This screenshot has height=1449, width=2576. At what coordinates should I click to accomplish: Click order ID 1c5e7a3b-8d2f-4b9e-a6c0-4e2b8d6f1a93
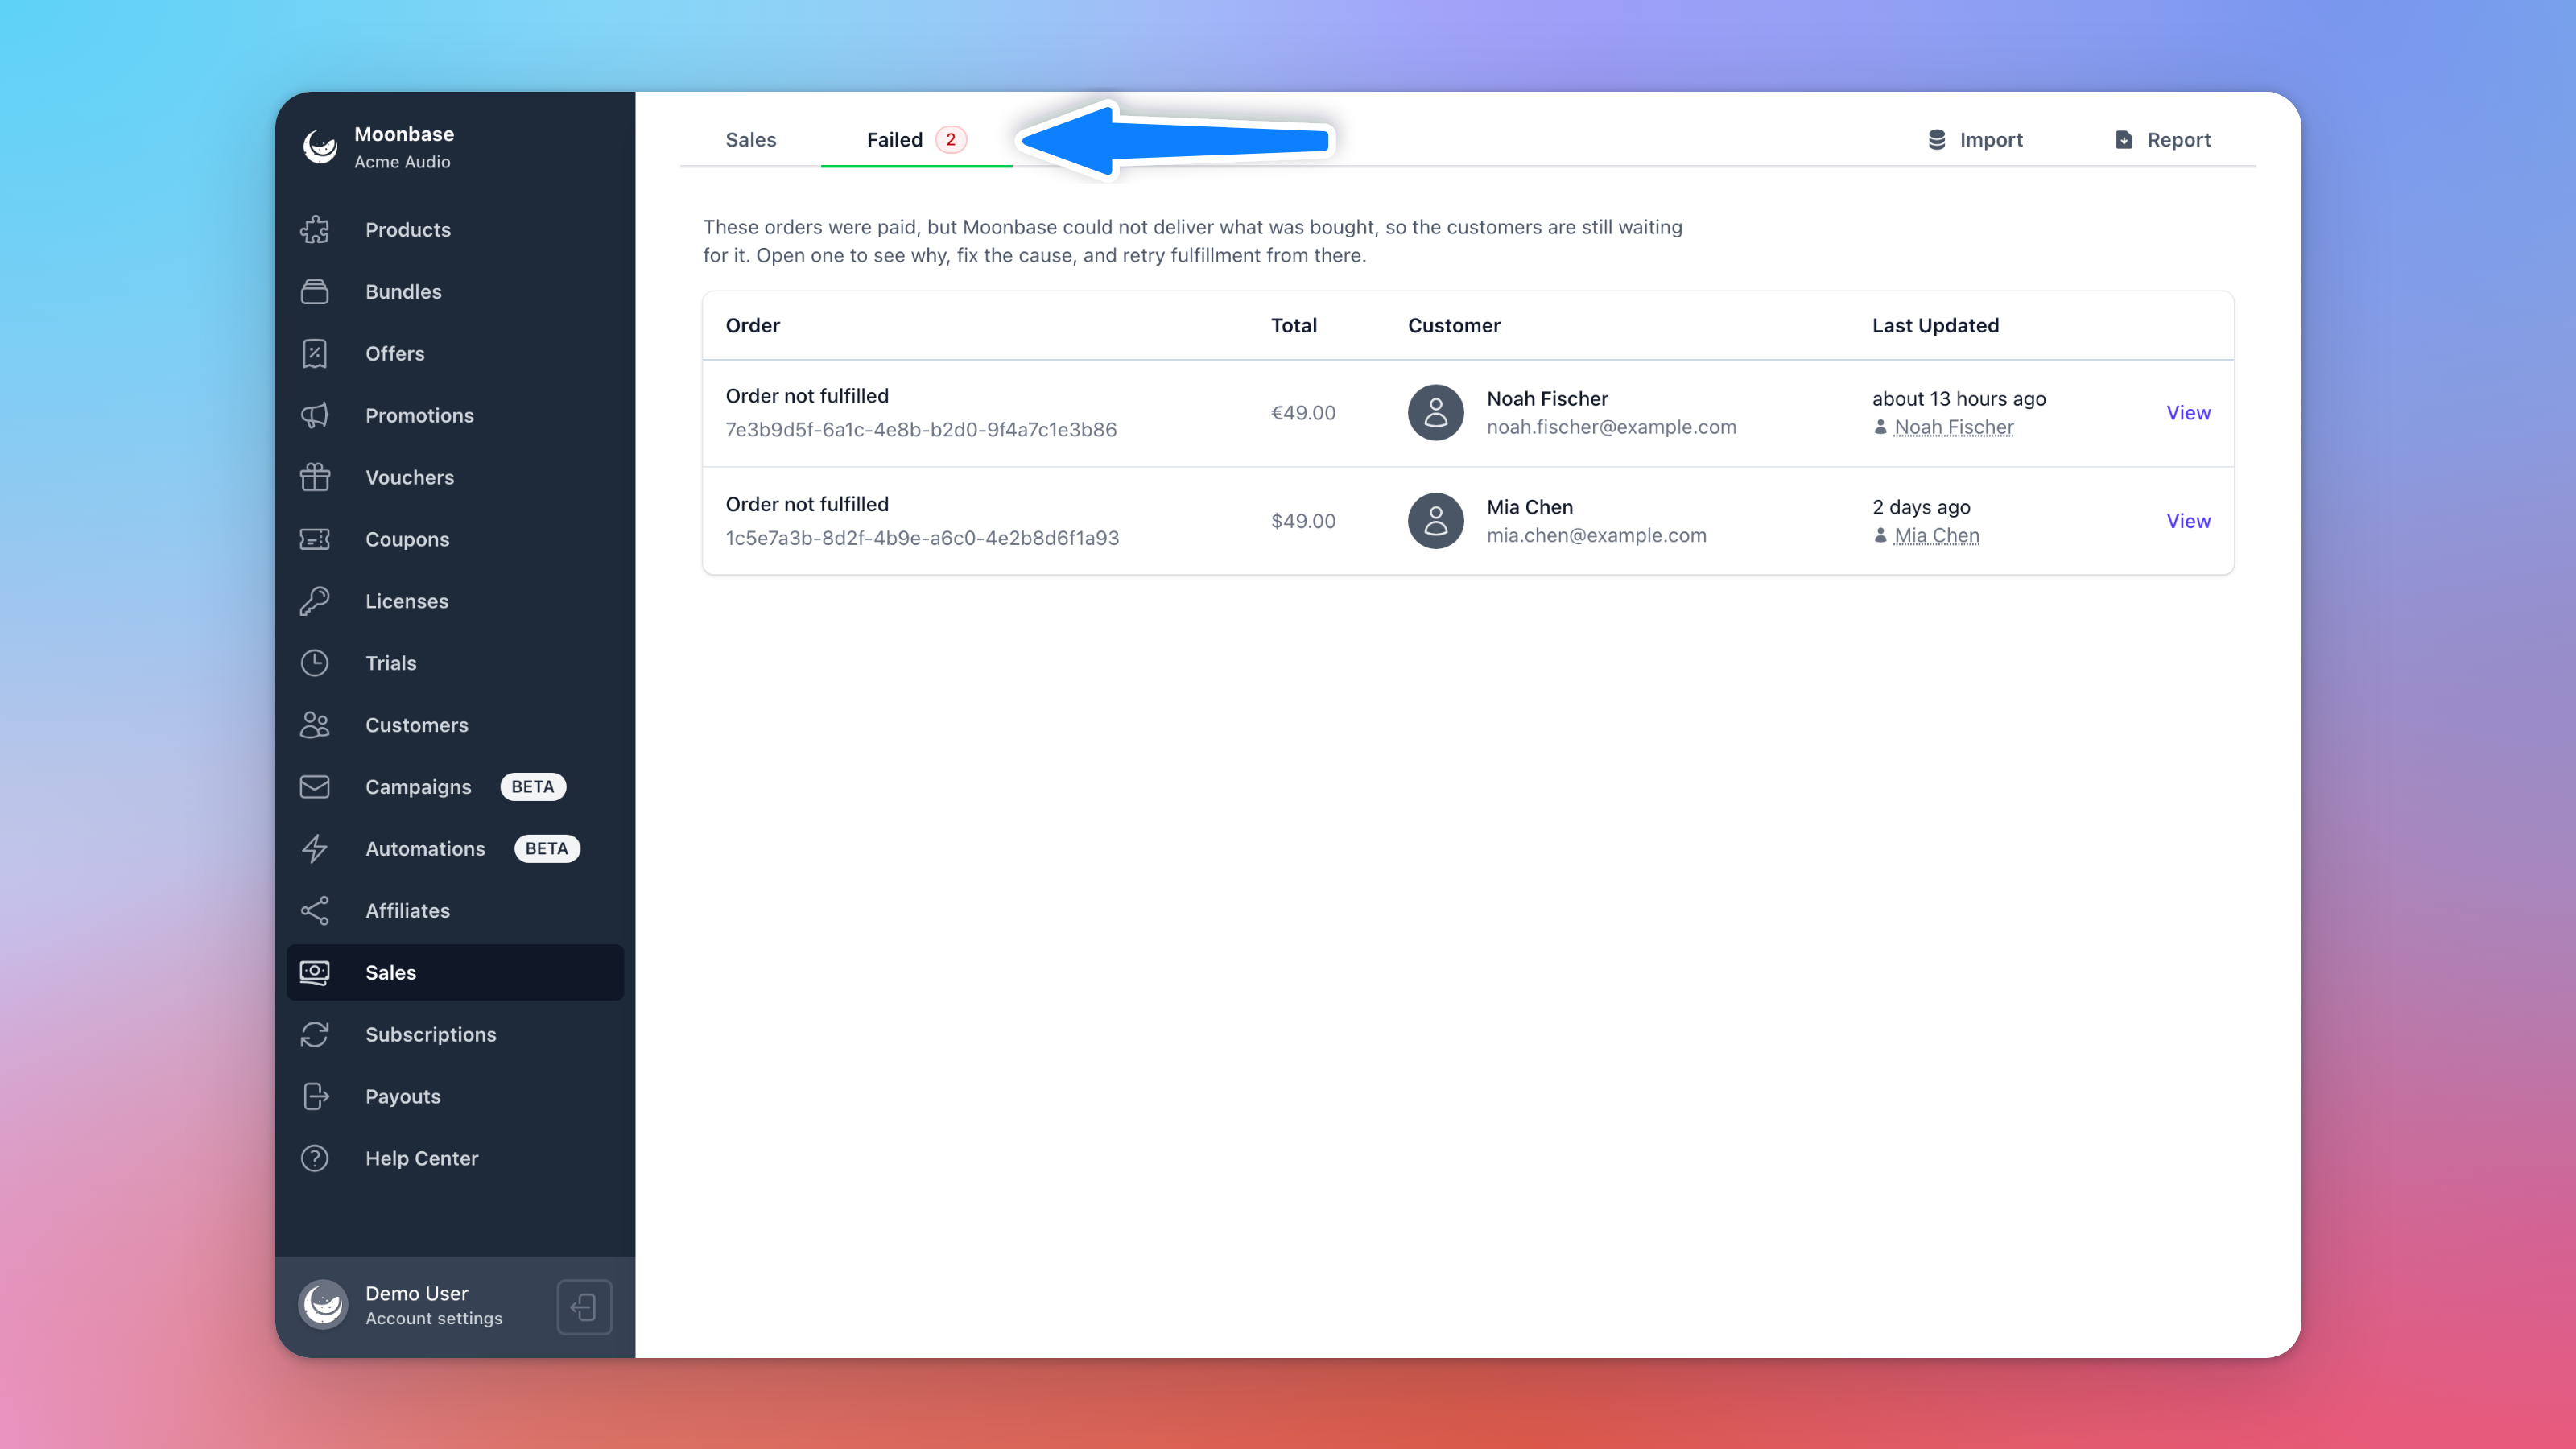tap(922, 538)
